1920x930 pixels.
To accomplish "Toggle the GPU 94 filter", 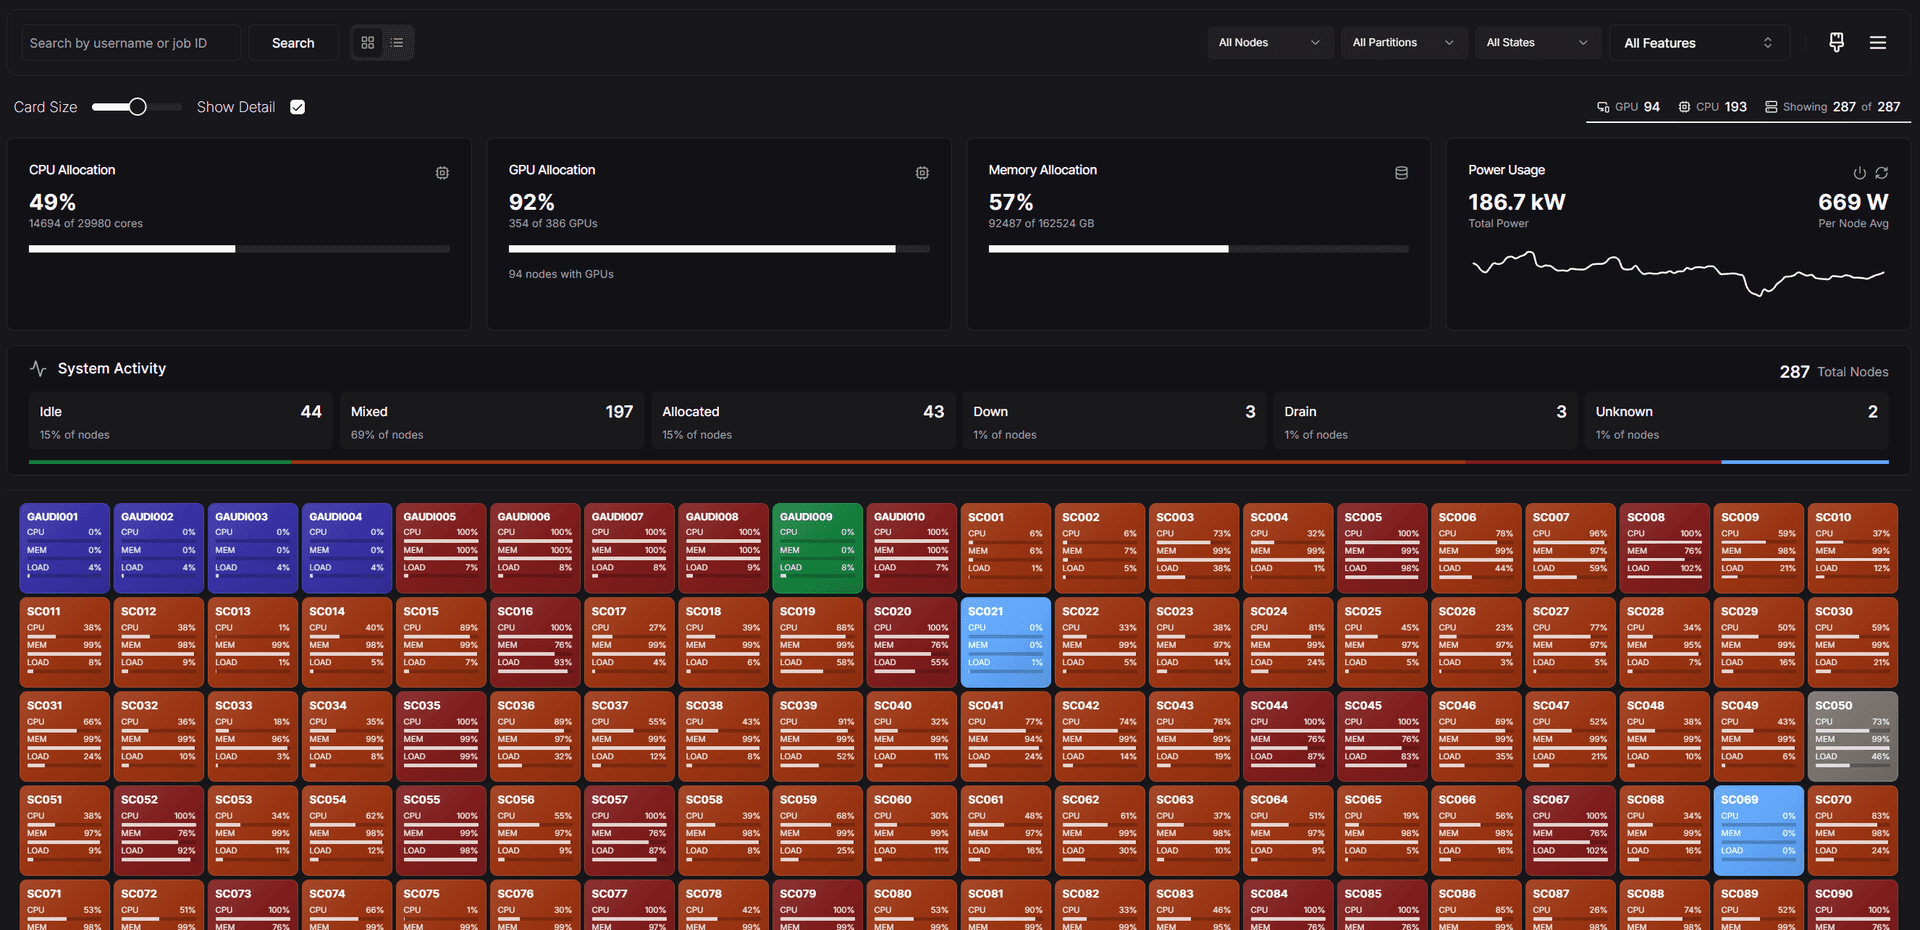I will pos(1628,106).
